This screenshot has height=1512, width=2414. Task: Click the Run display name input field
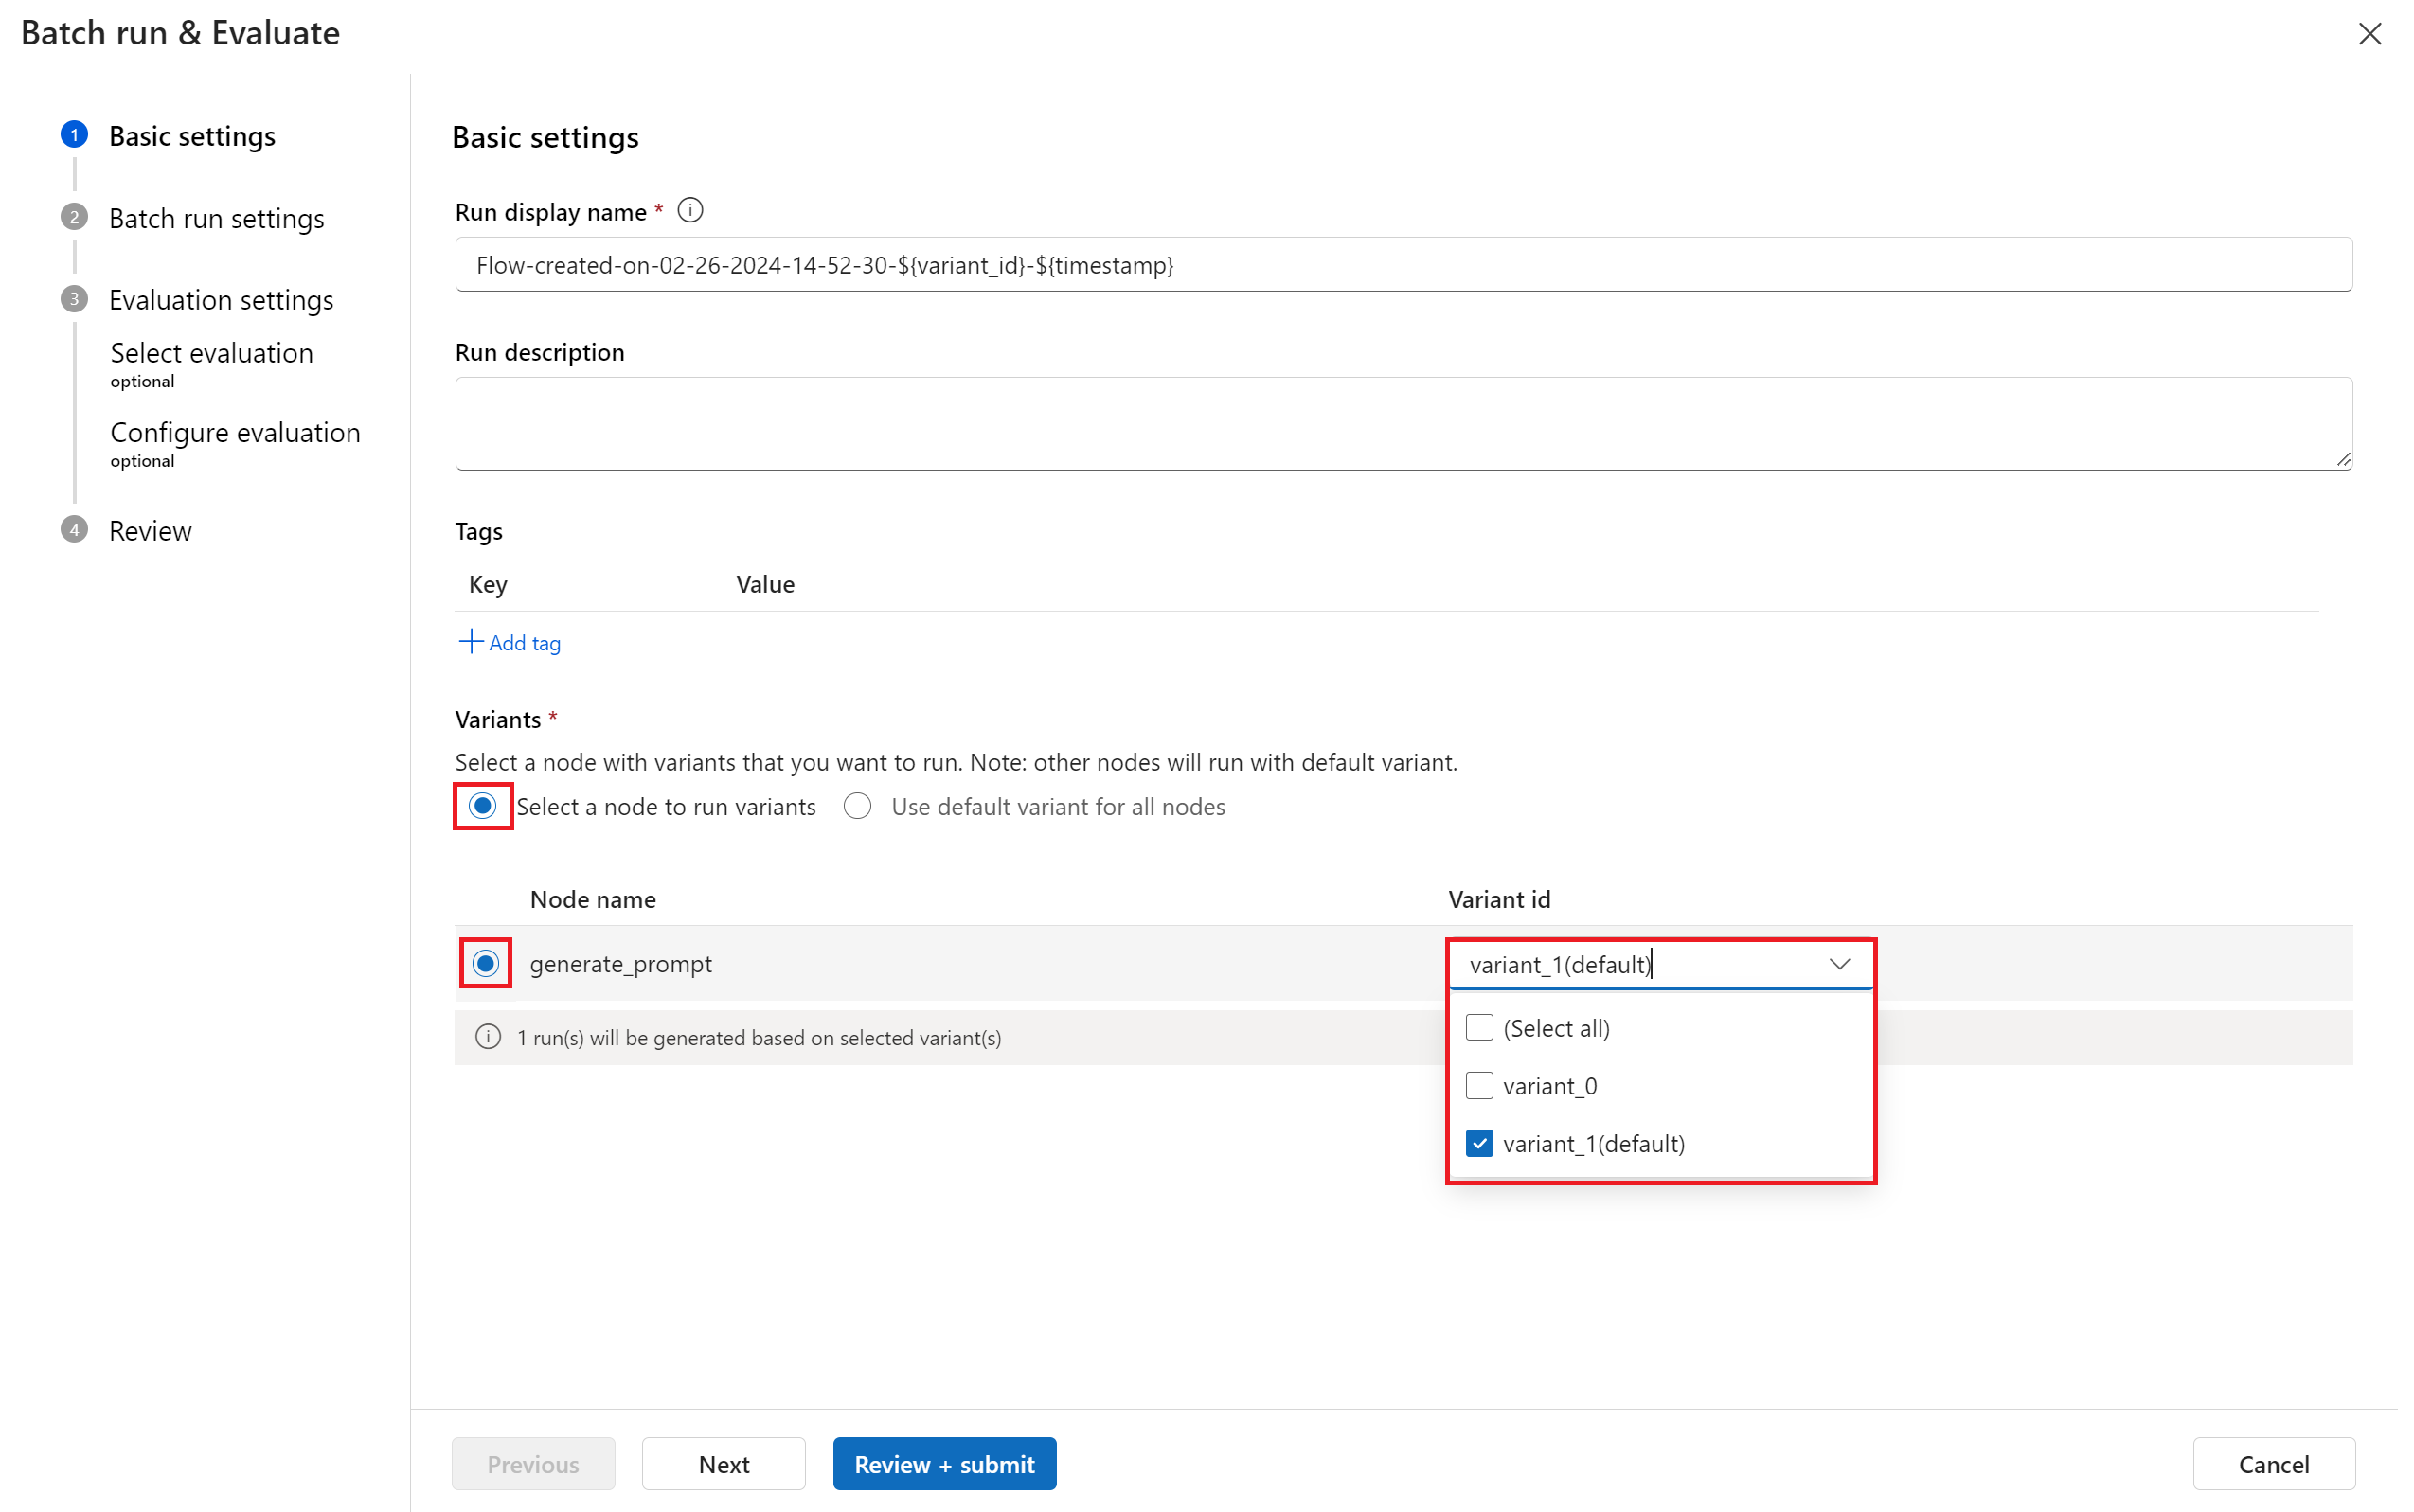tap(1403, 265)
